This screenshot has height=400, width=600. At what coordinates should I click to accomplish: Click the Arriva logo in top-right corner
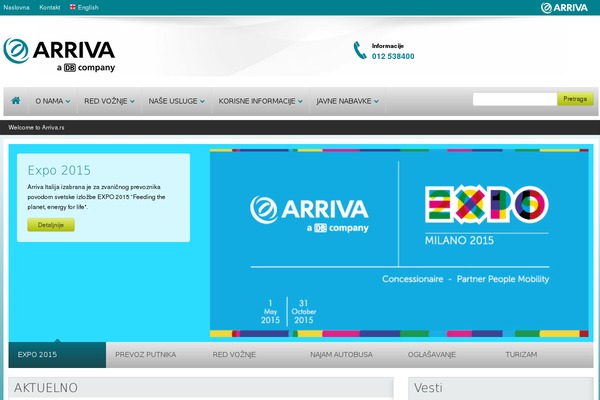(564, 8)
